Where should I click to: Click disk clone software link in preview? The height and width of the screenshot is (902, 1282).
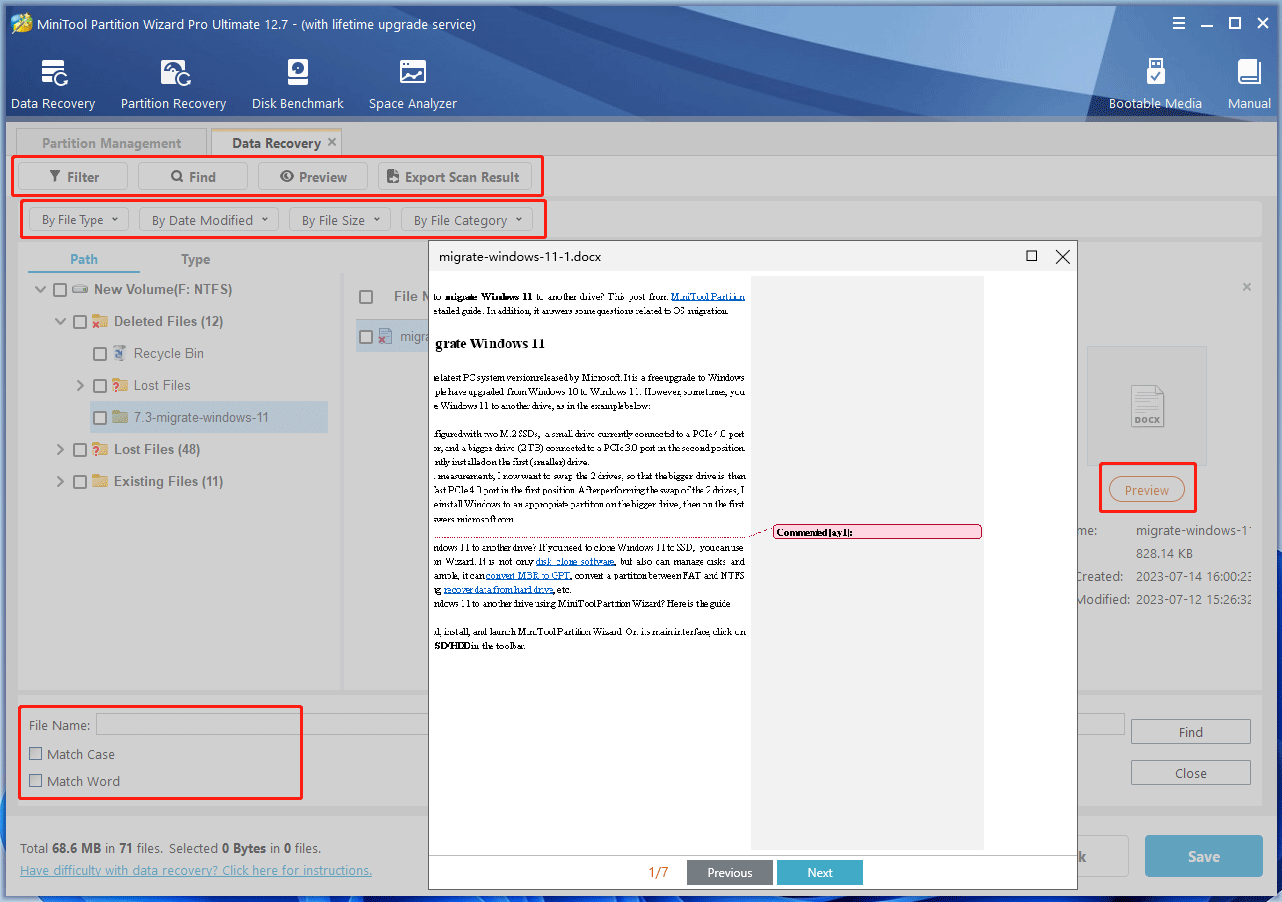click(x=574, y=562)
